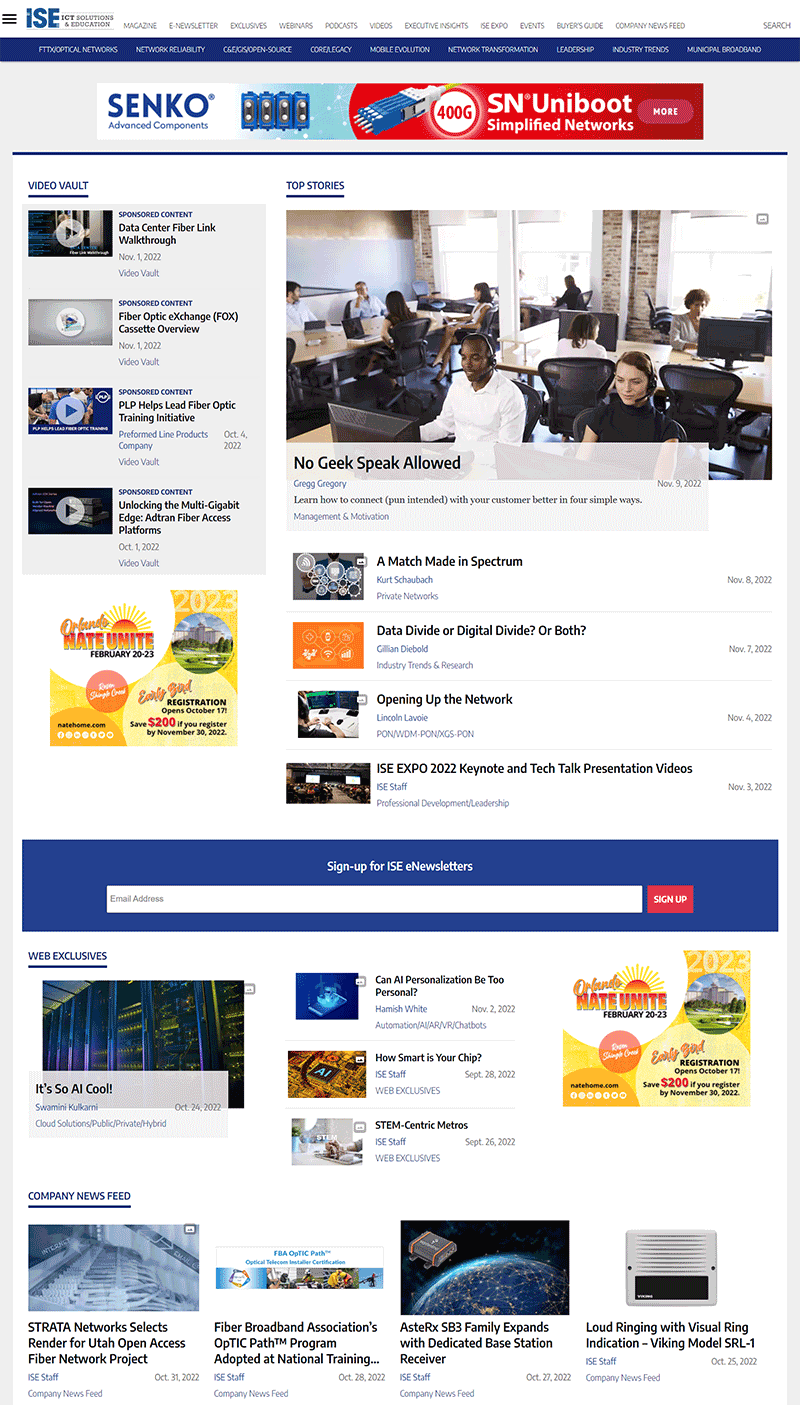Open the NATE UNITE ad beside Web Exclusives
This screenshot has height=1405, width=800.
657,1028
